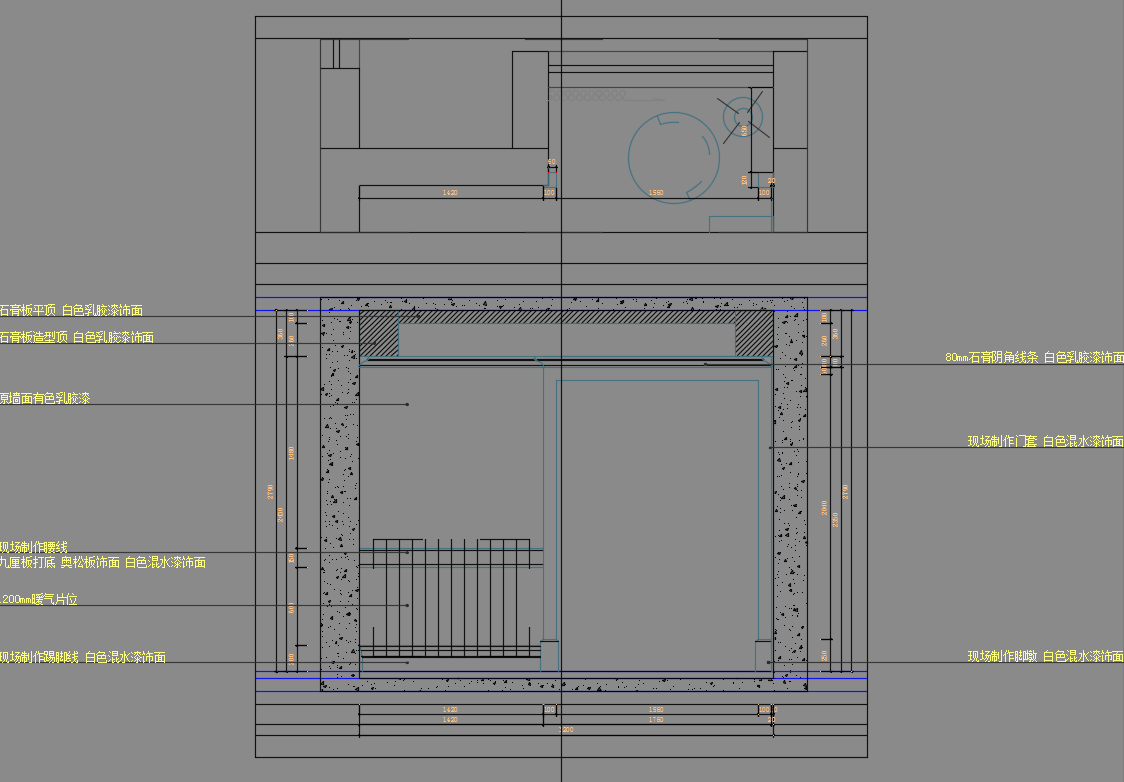Click the 原墙面有色乳胶漆 label

coord(45,399)
